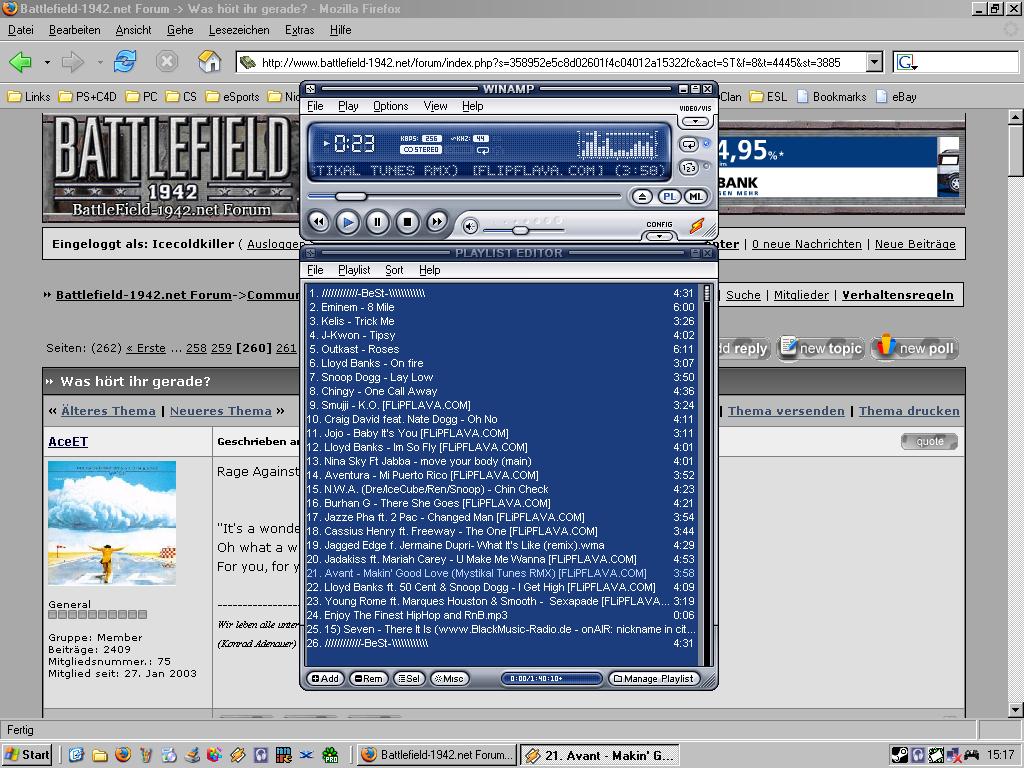This screenshot has height=768, width=1024.
Task: Stop playback in Winamp
Action: pos(407,223)
